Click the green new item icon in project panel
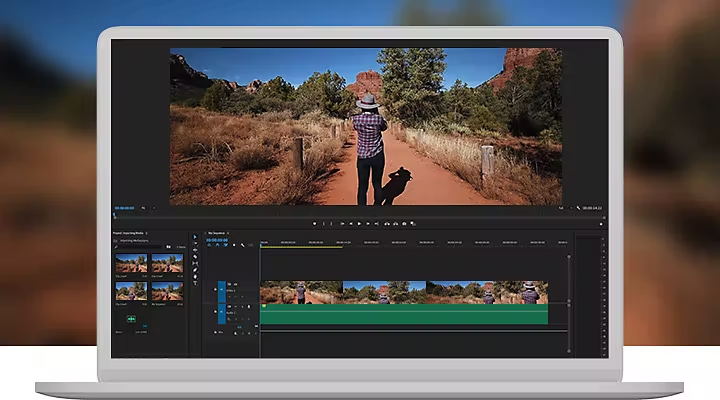Viewport: 720px width, 400px height. tap(130, 318)
